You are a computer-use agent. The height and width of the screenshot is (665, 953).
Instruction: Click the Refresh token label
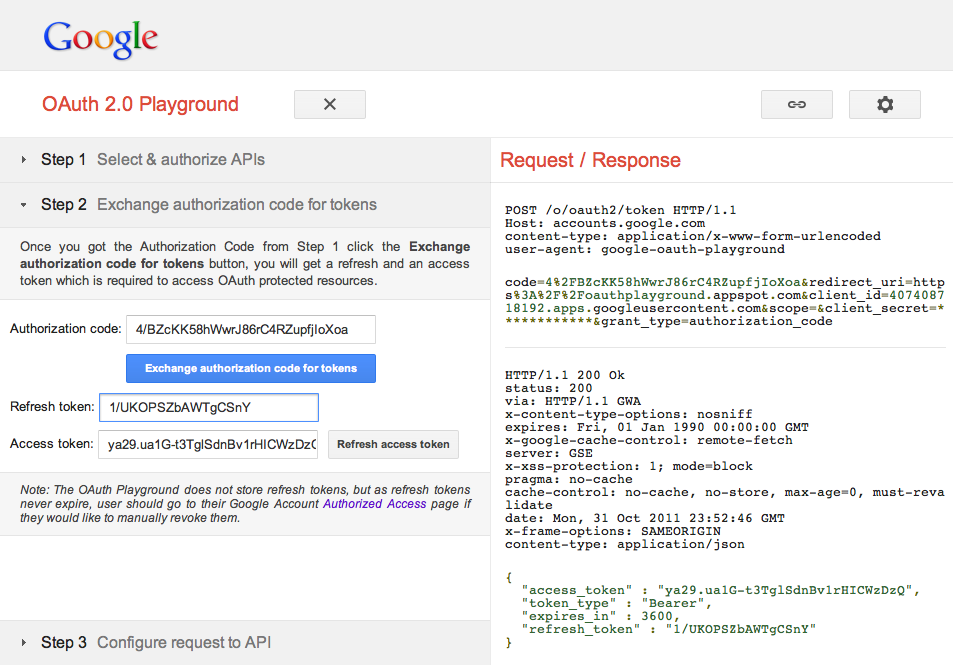52,407
